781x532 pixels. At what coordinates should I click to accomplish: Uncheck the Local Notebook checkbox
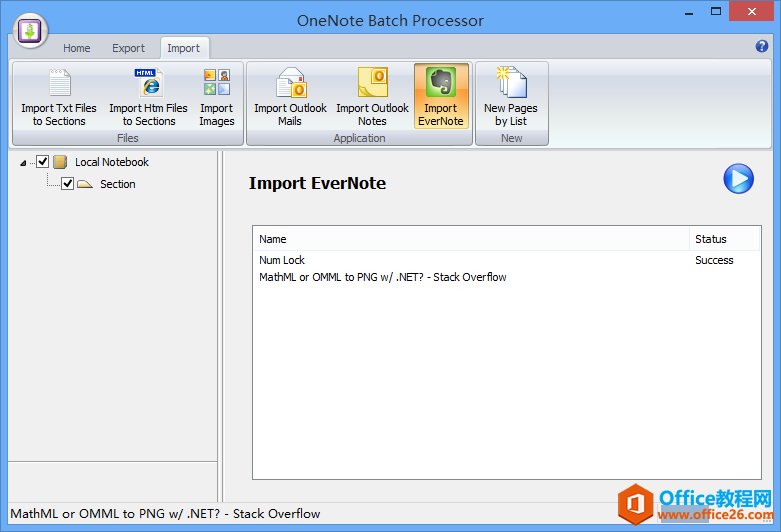click(x=42, y=161)
